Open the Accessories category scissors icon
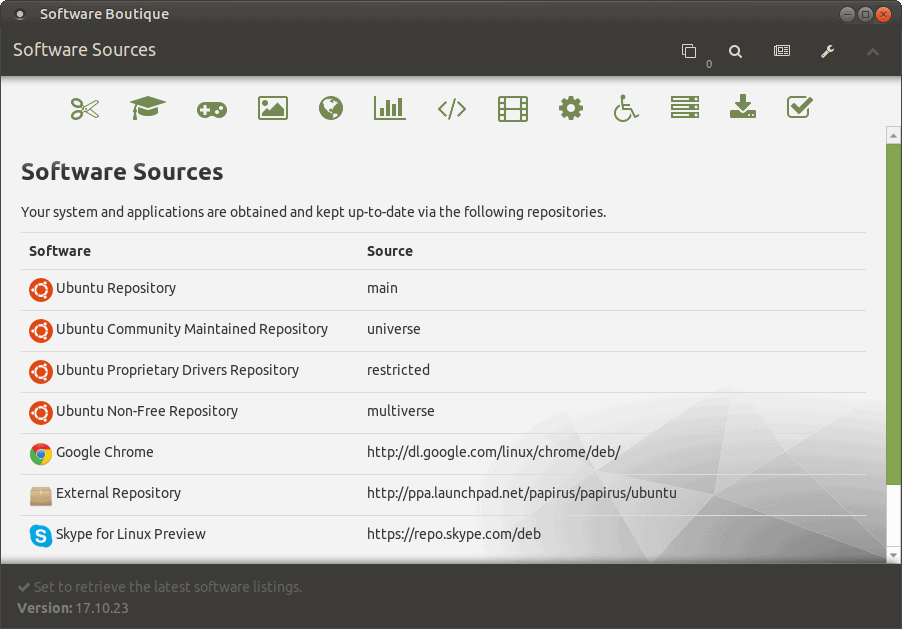 (85, 108)
